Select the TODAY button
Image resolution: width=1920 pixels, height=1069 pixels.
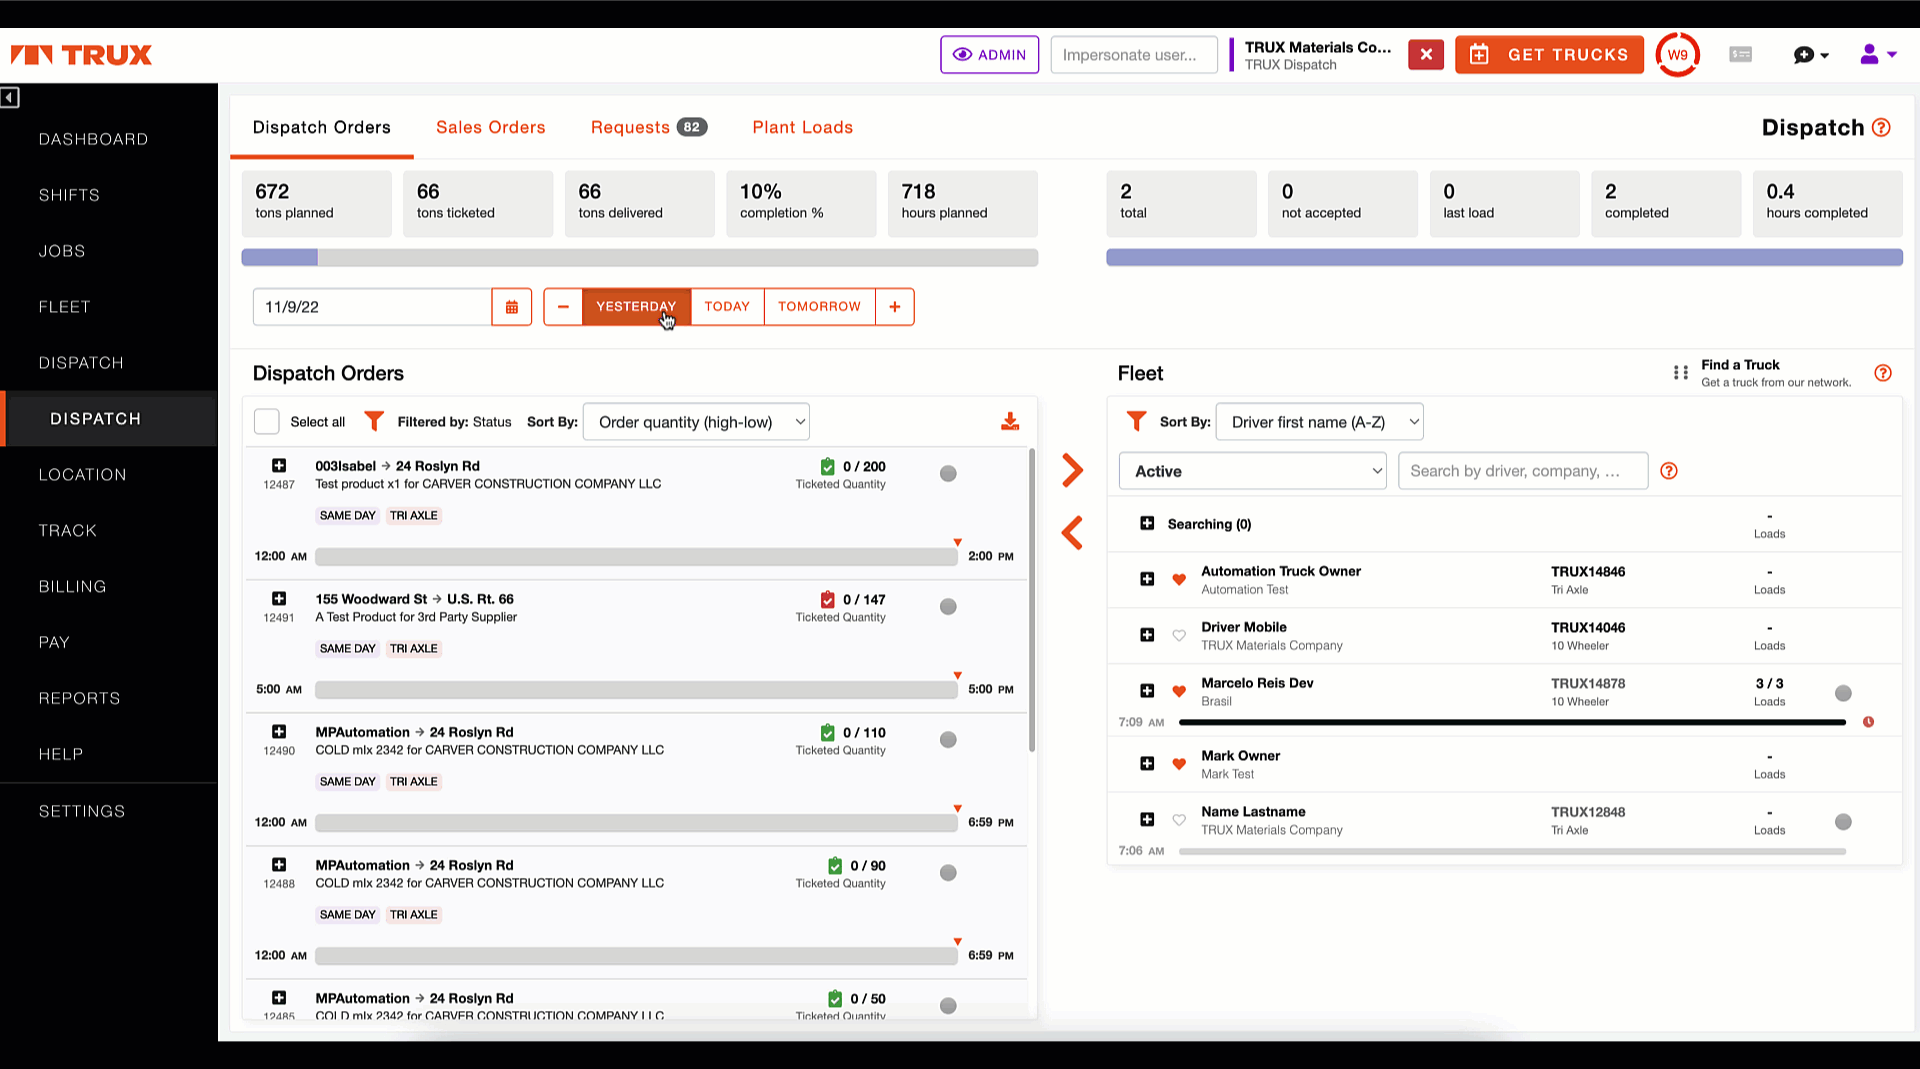point(727,307)
